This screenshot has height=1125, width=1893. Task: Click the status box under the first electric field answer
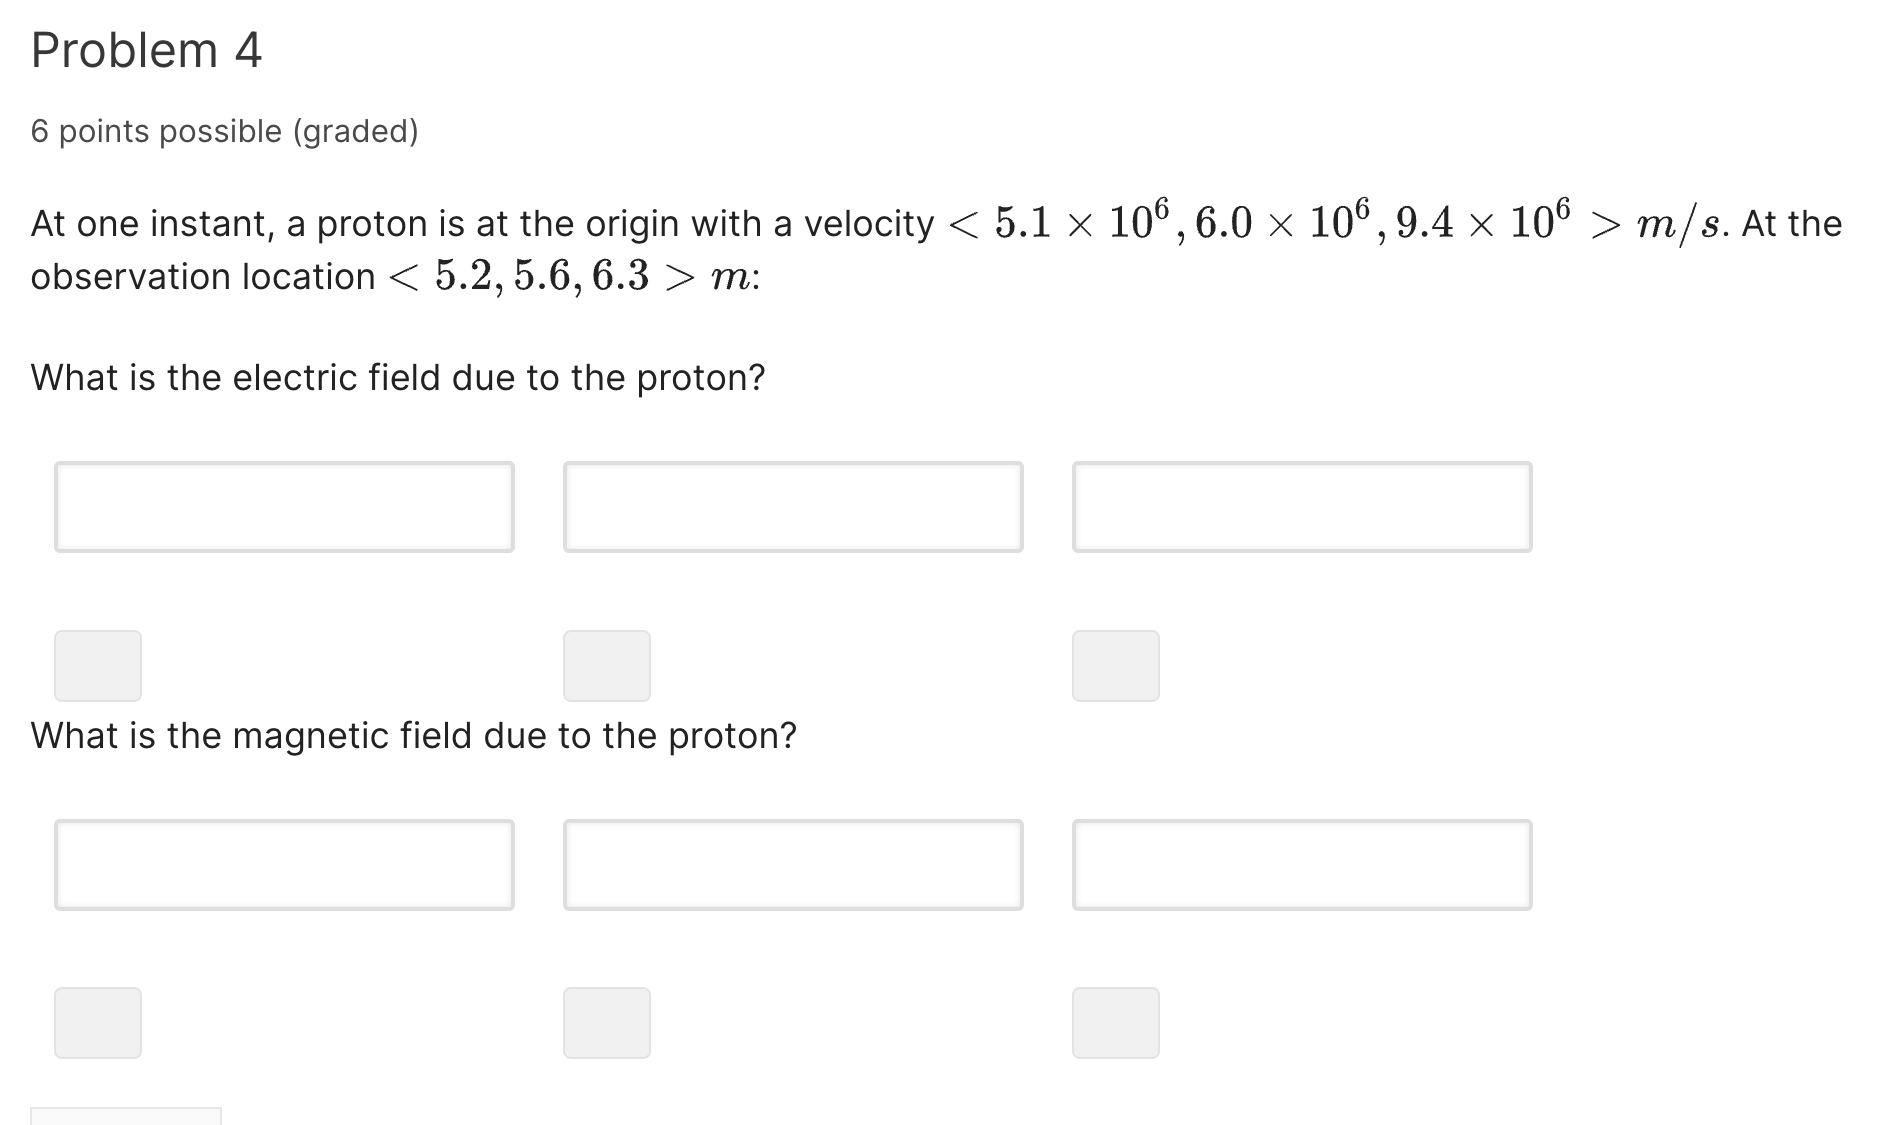96,665
